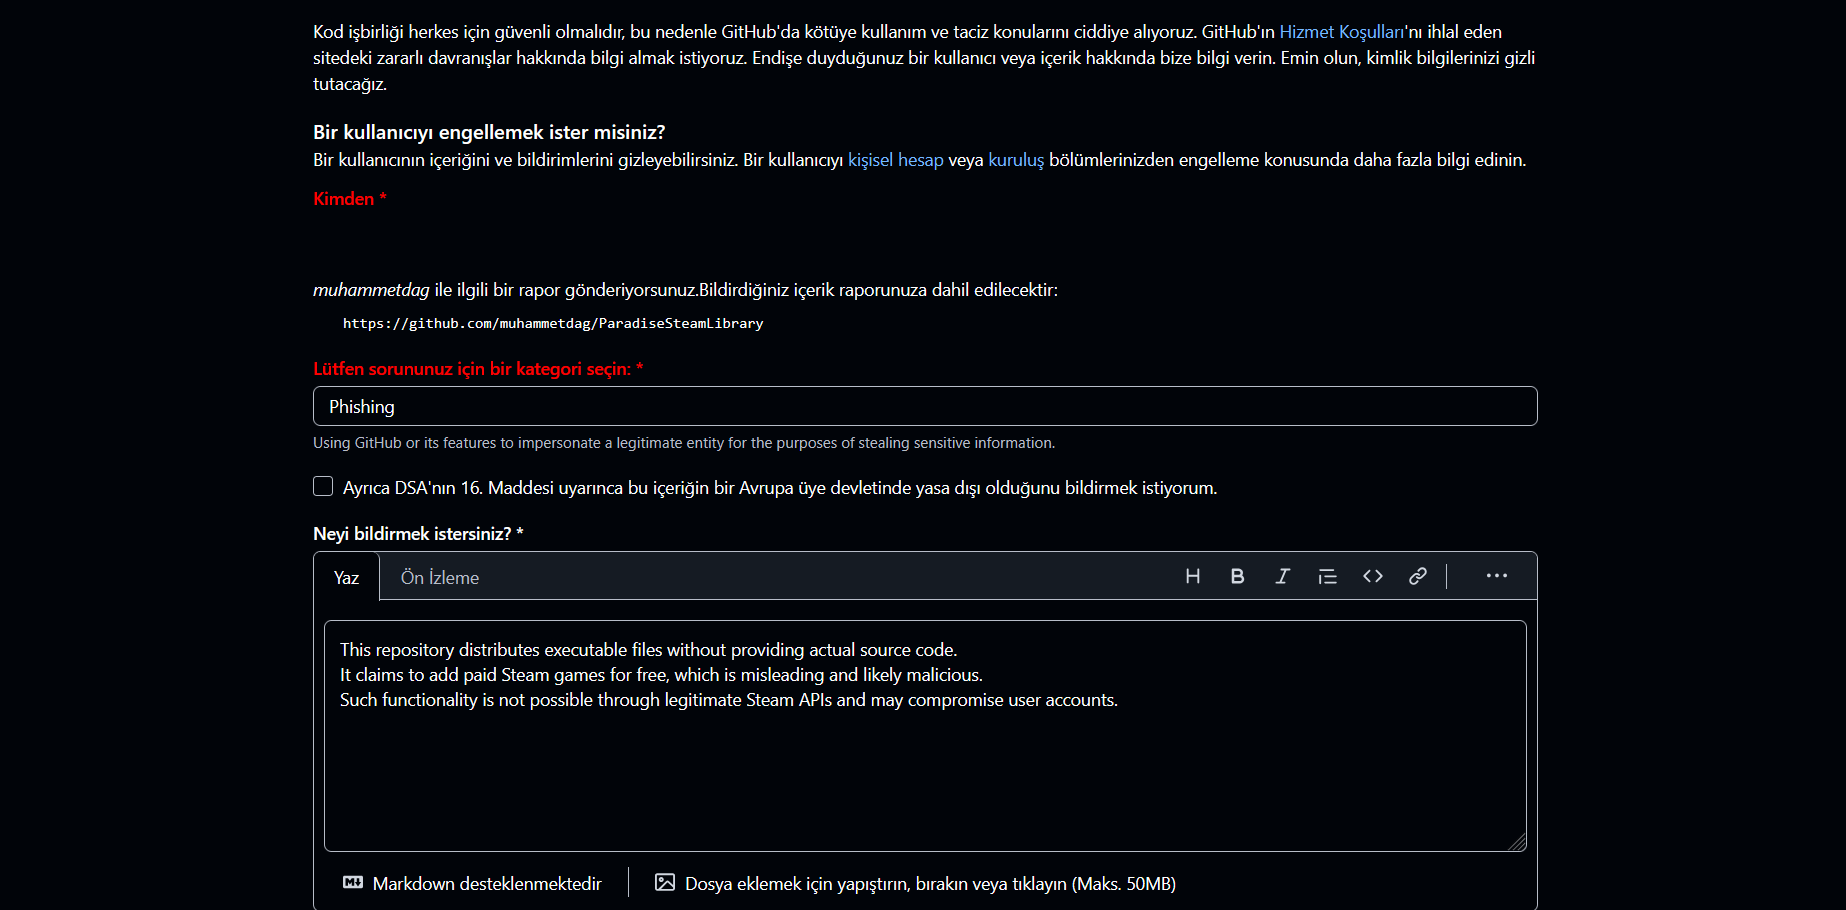The image size is (1846, 910).
Task: Open more formatting options ellipsis
Action: click(x=1496, y=576)
